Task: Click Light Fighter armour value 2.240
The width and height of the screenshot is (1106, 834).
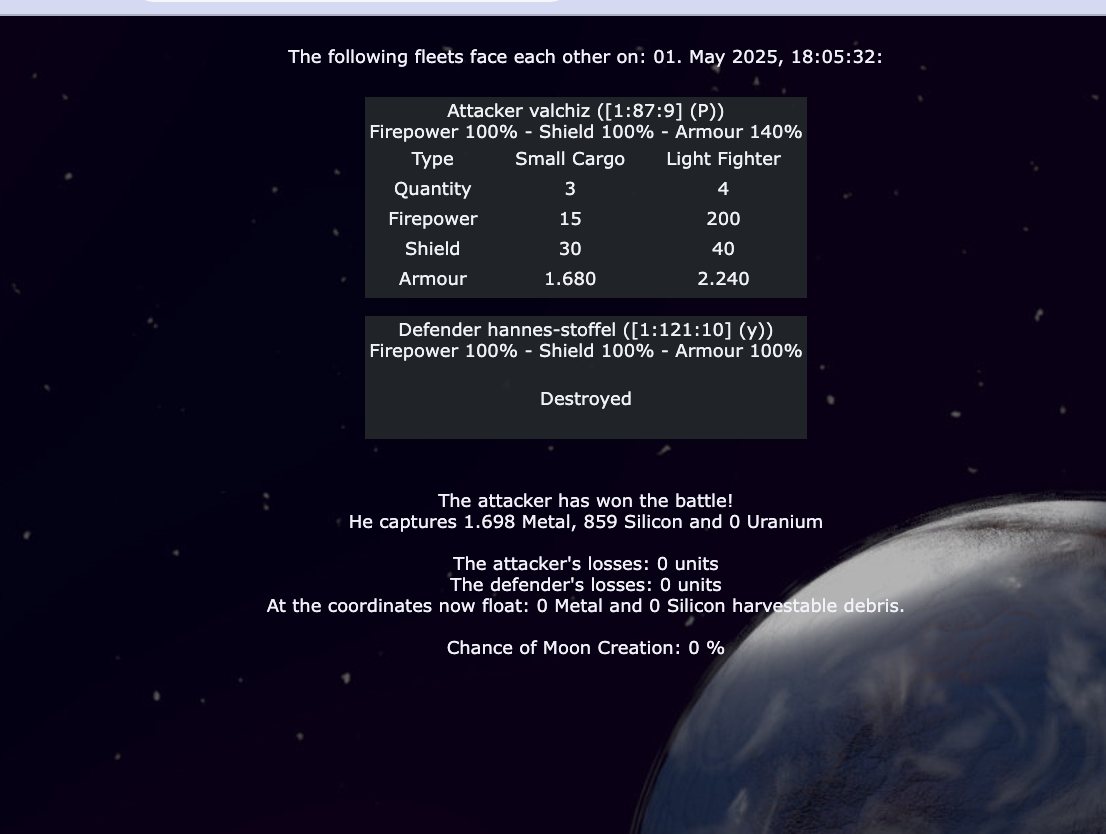Action: [x=723, y=279]
